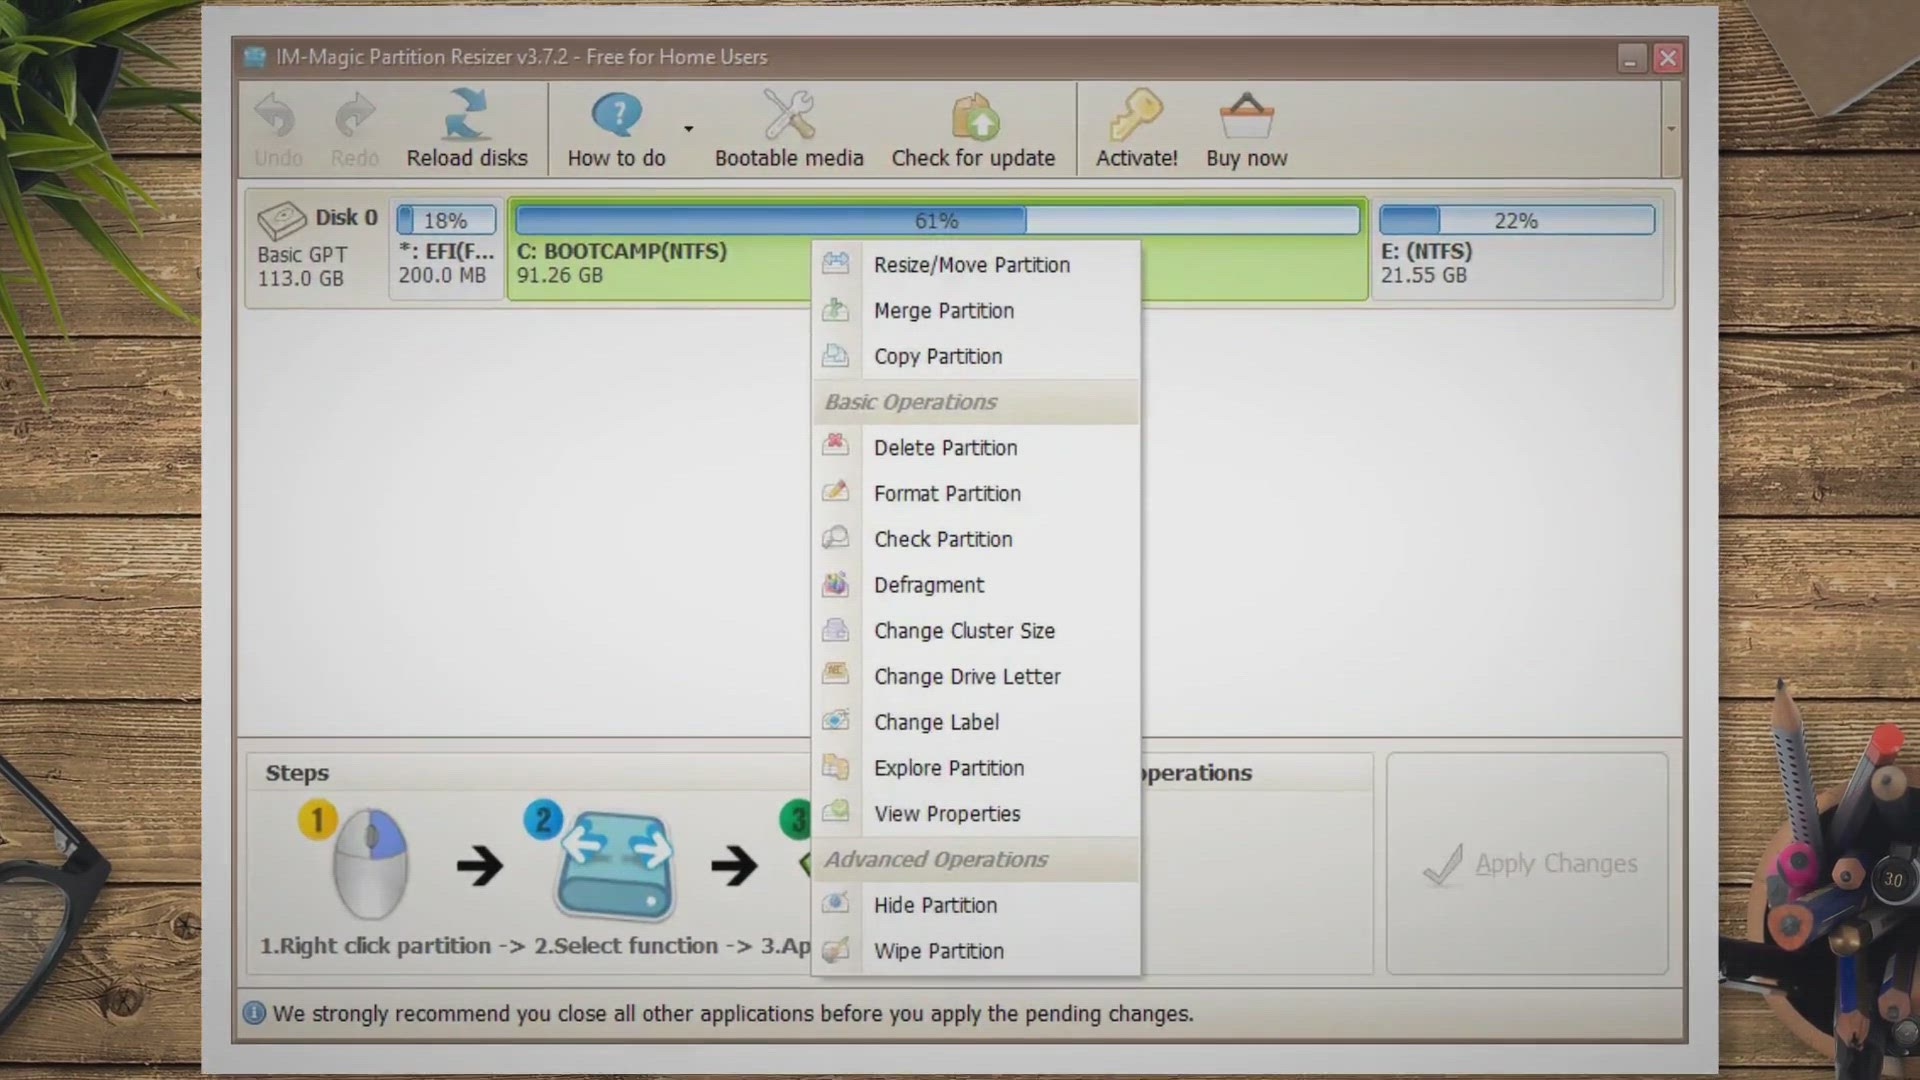Click the 18% usage bar of EFI
Viewport: 1920px width, 1080px height.
pyautogui.click(x=446, y=220)
